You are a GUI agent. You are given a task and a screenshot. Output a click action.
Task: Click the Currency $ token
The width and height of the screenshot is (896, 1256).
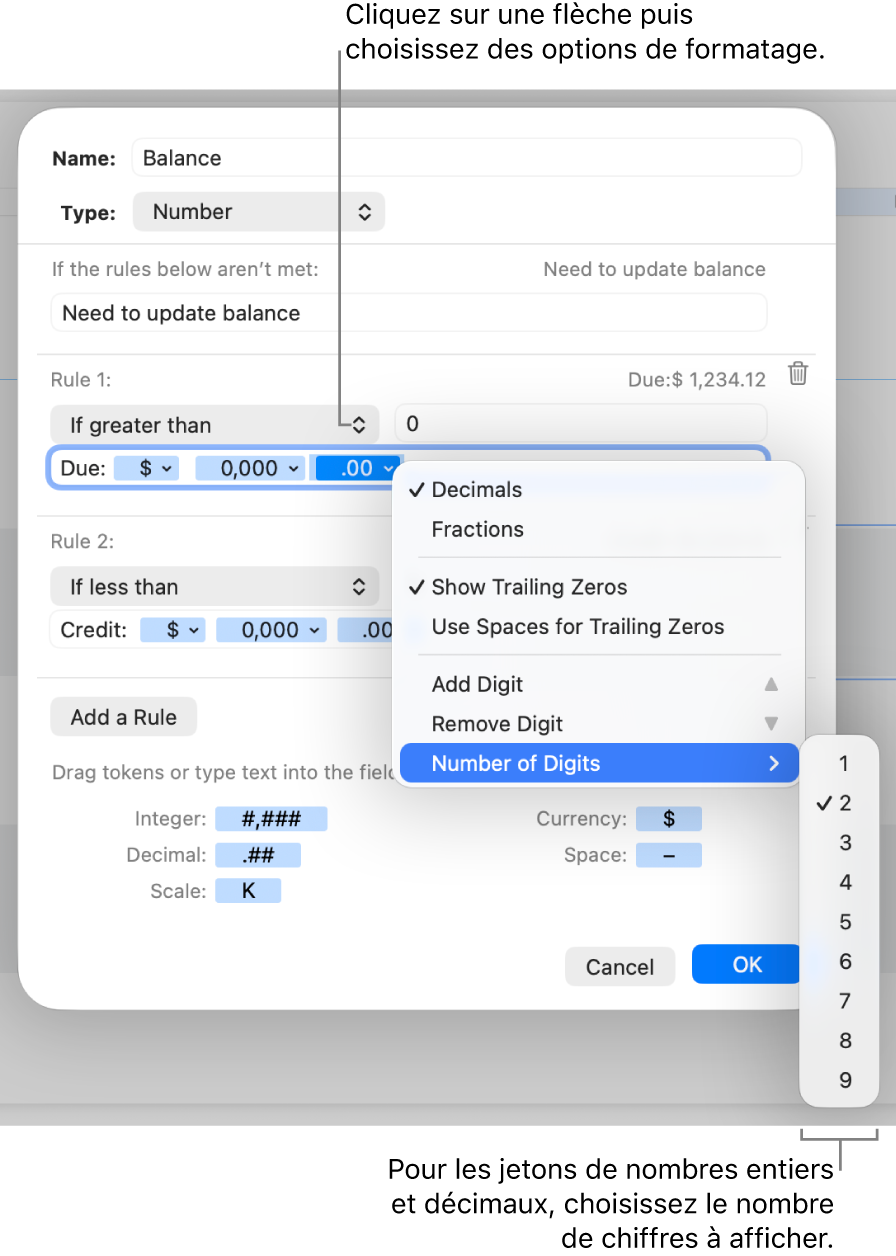pyautogui.click(x=669, y=819)
